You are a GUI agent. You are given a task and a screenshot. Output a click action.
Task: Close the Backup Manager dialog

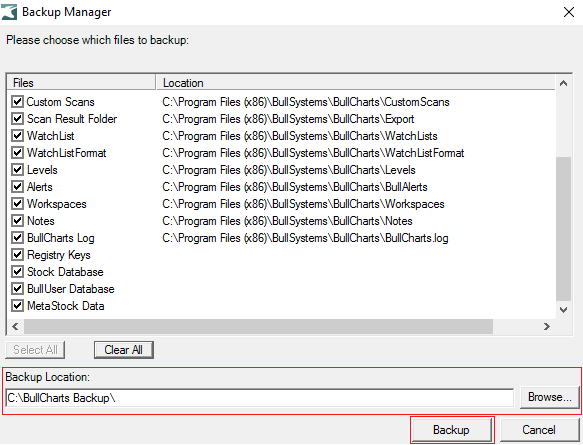[x=568, y=12]
